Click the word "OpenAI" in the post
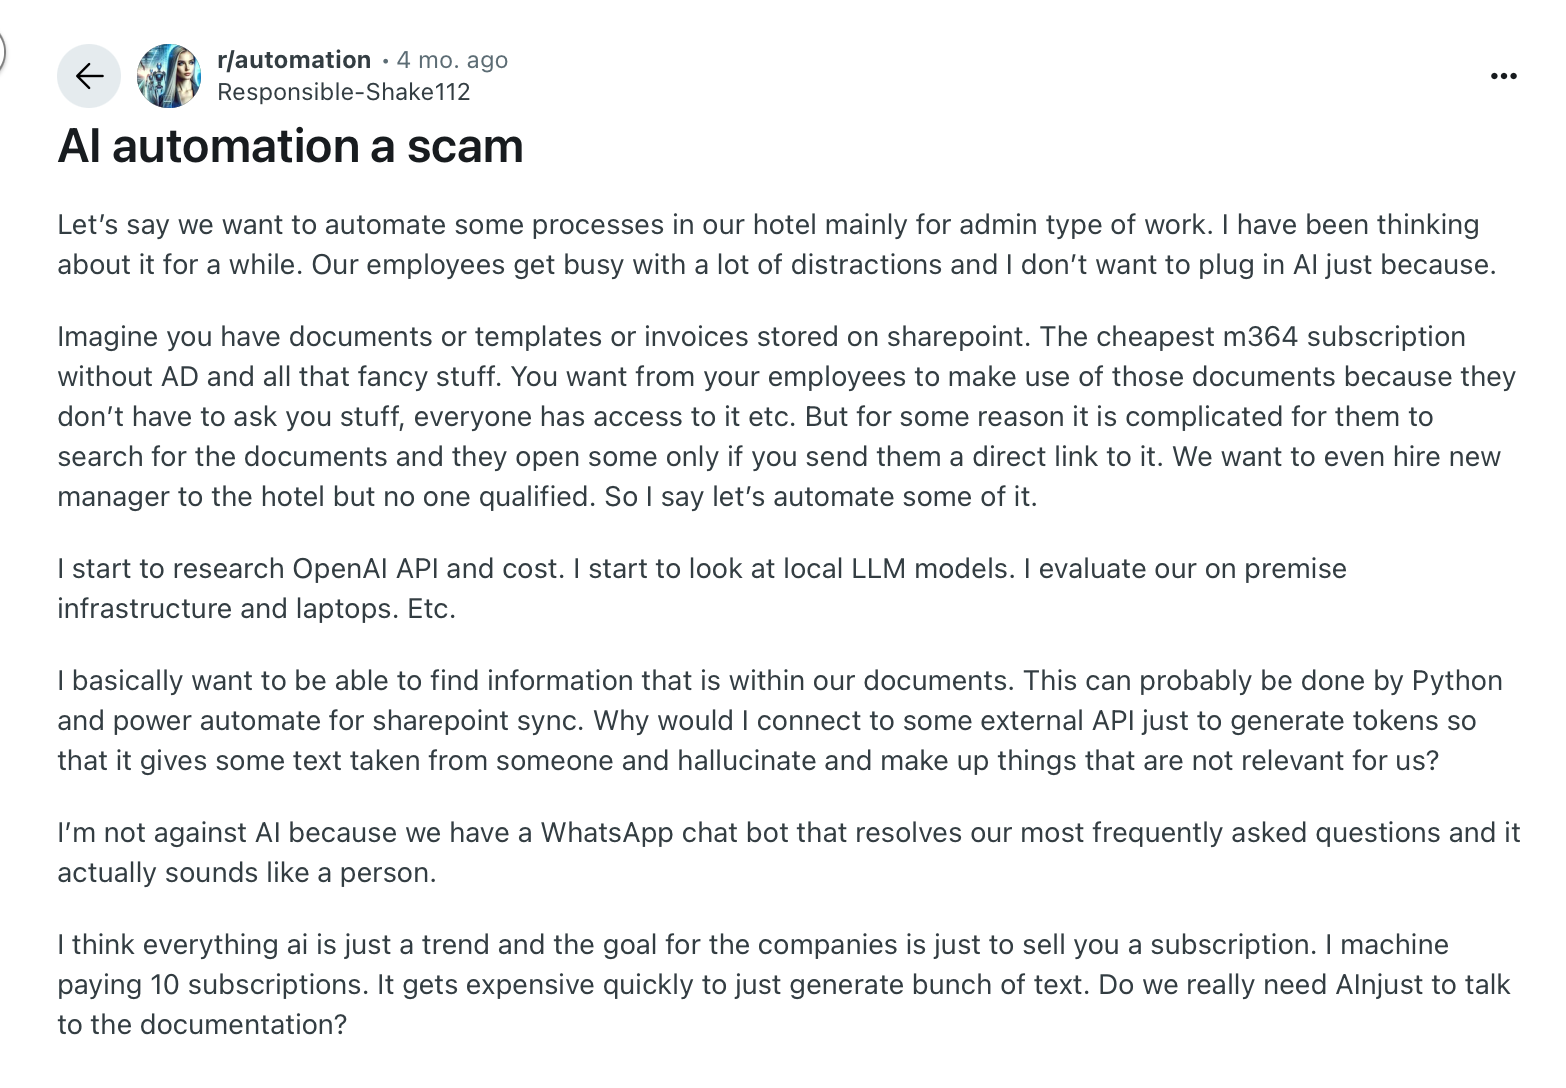The width and height of the screenshot is (1566, 1088). pos(340,569)
